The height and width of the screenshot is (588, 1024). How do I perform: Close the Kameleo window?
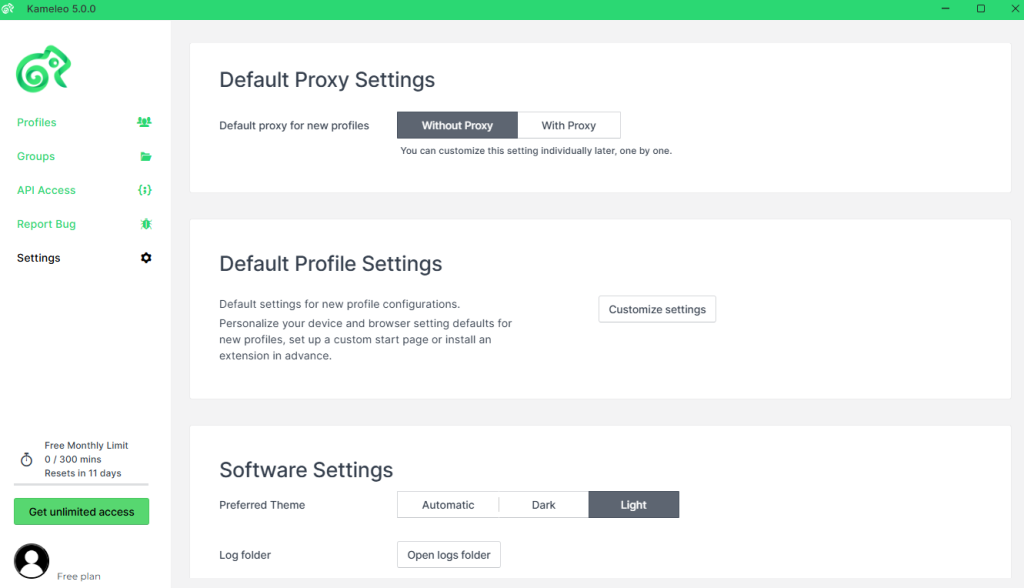[1016, 8]
